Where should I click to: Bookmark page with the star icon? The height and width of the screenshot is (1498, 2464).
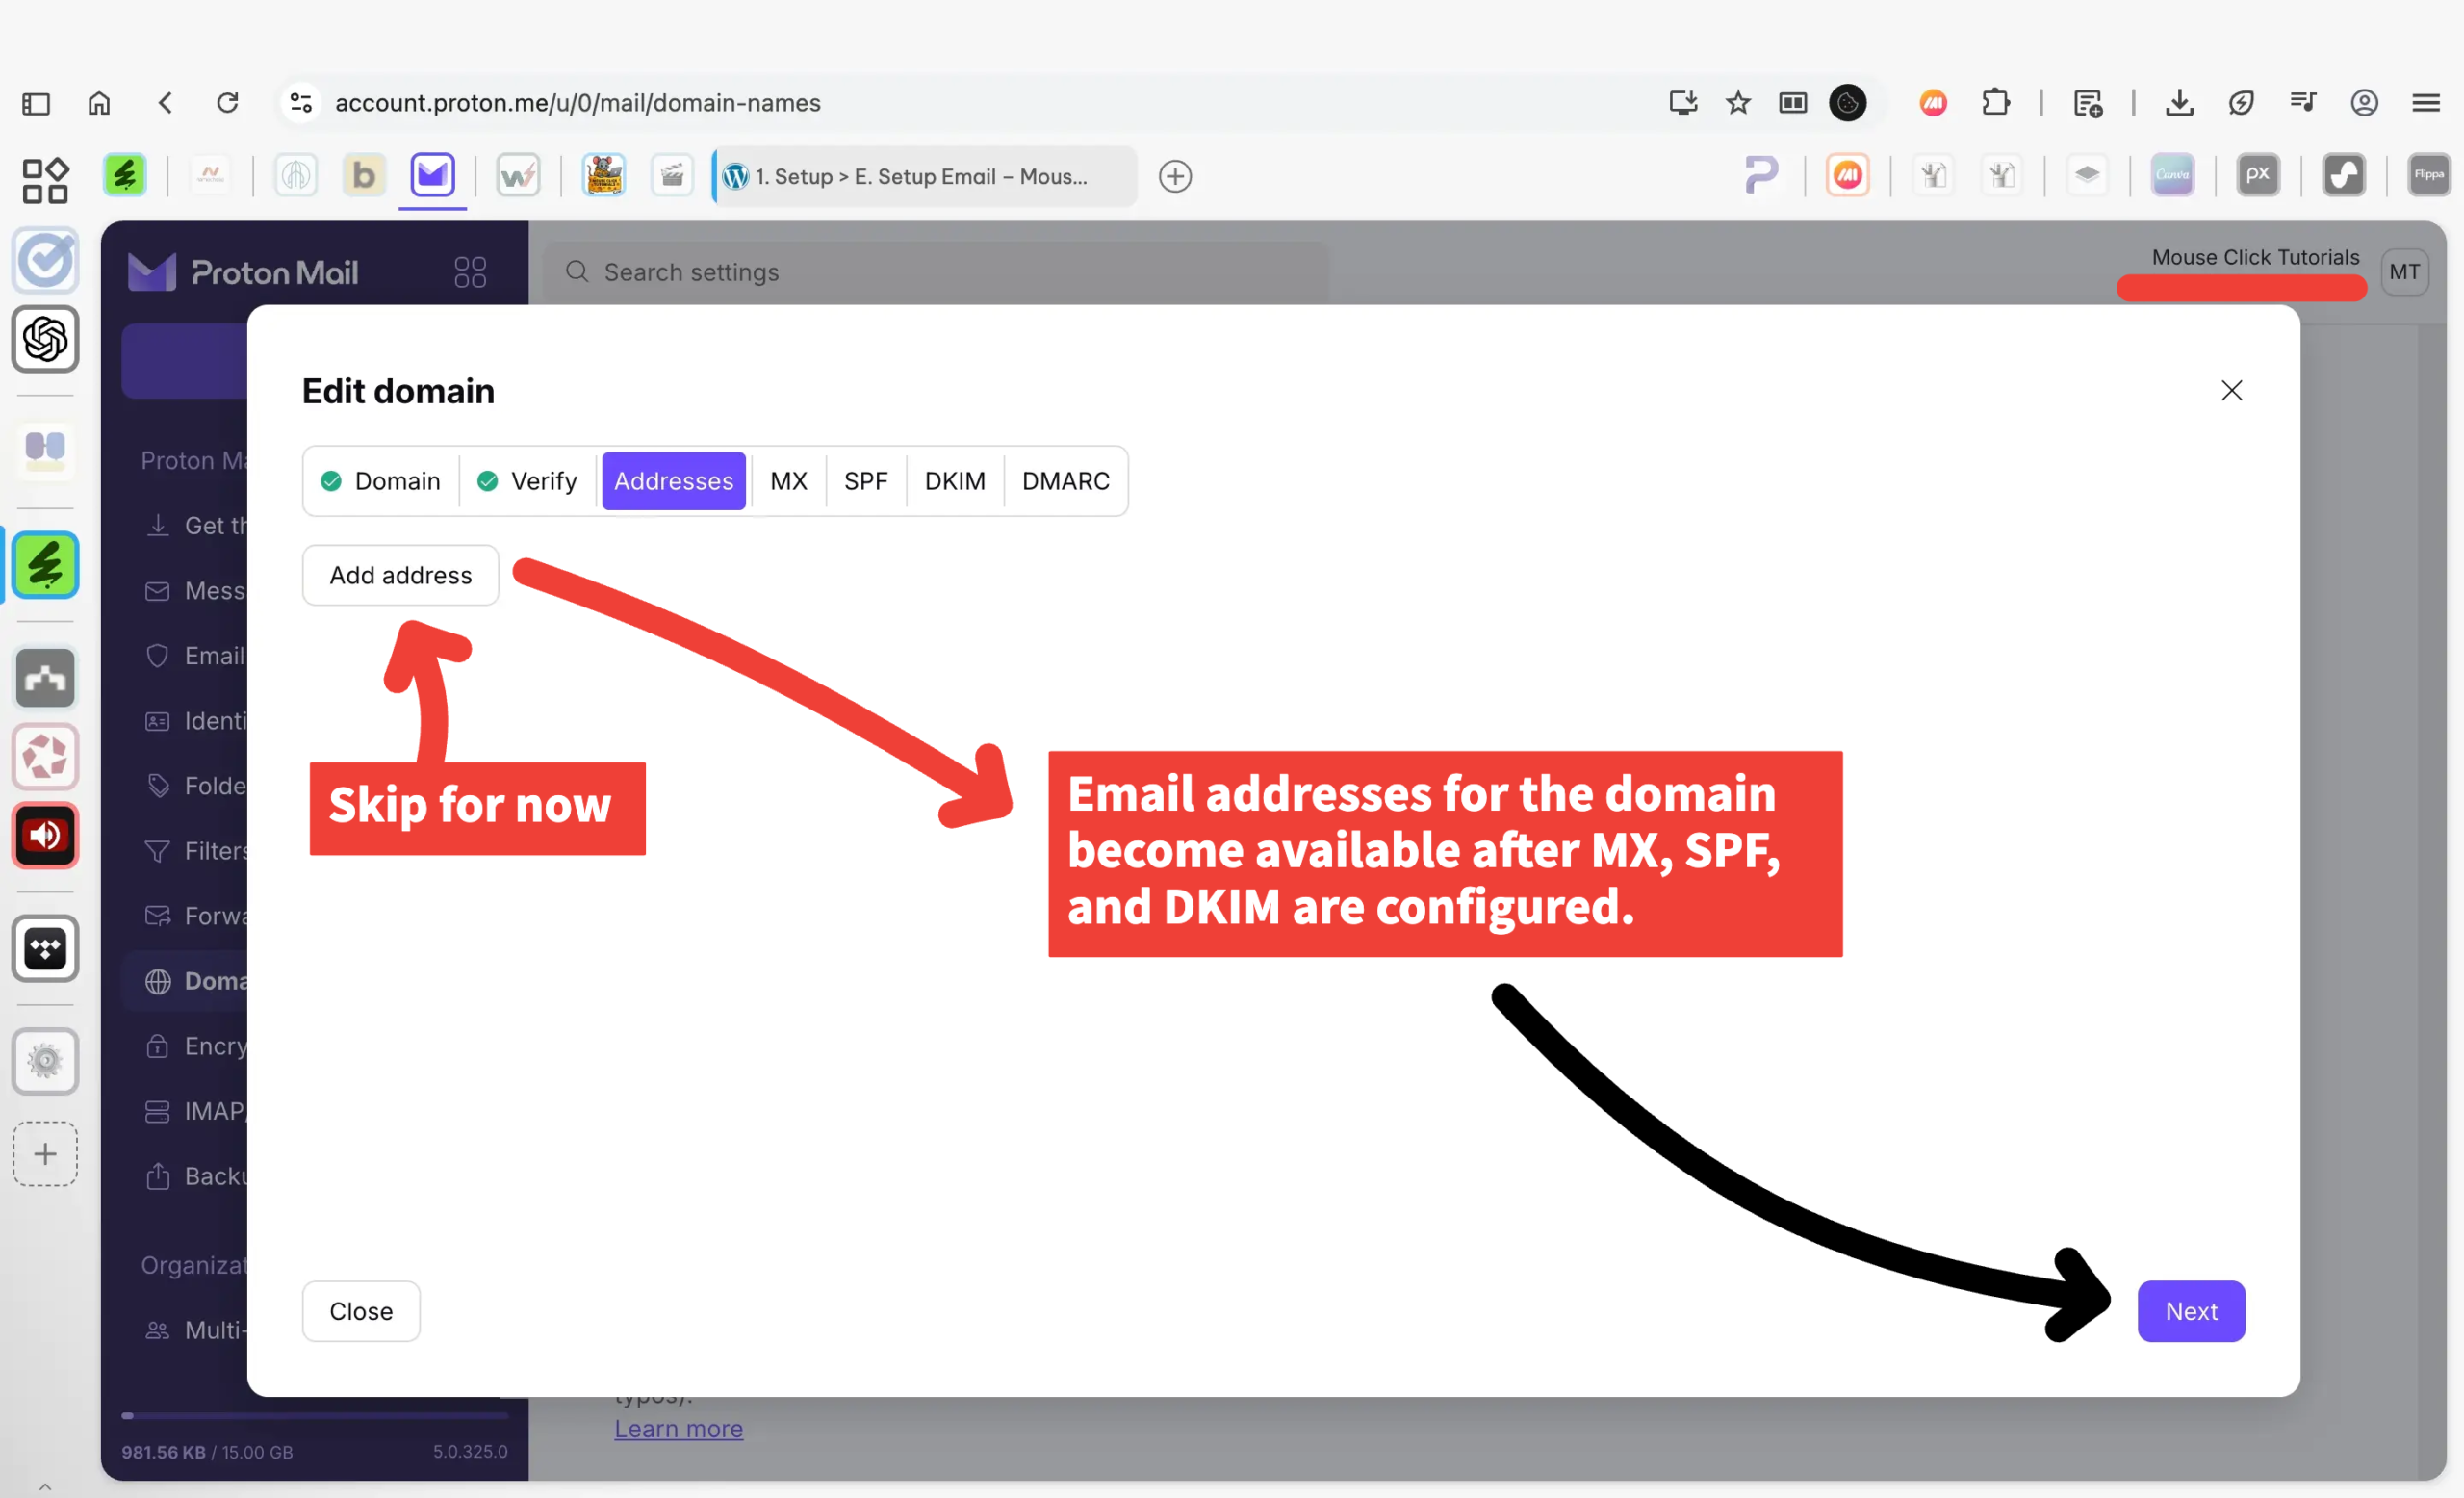[x=1738, y=103]
